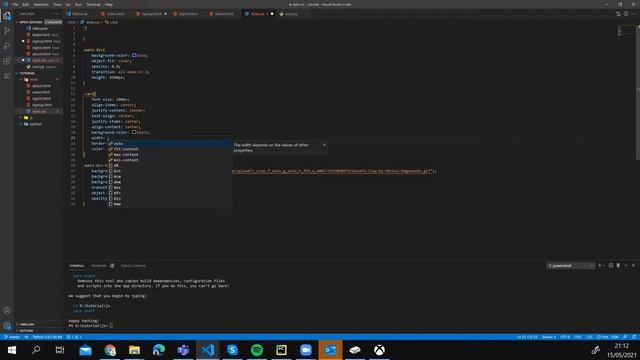Image resolution: width=640 pixels, height=360 pixels.
Task: Open the Run and Debug view
Action: [7, 46]
